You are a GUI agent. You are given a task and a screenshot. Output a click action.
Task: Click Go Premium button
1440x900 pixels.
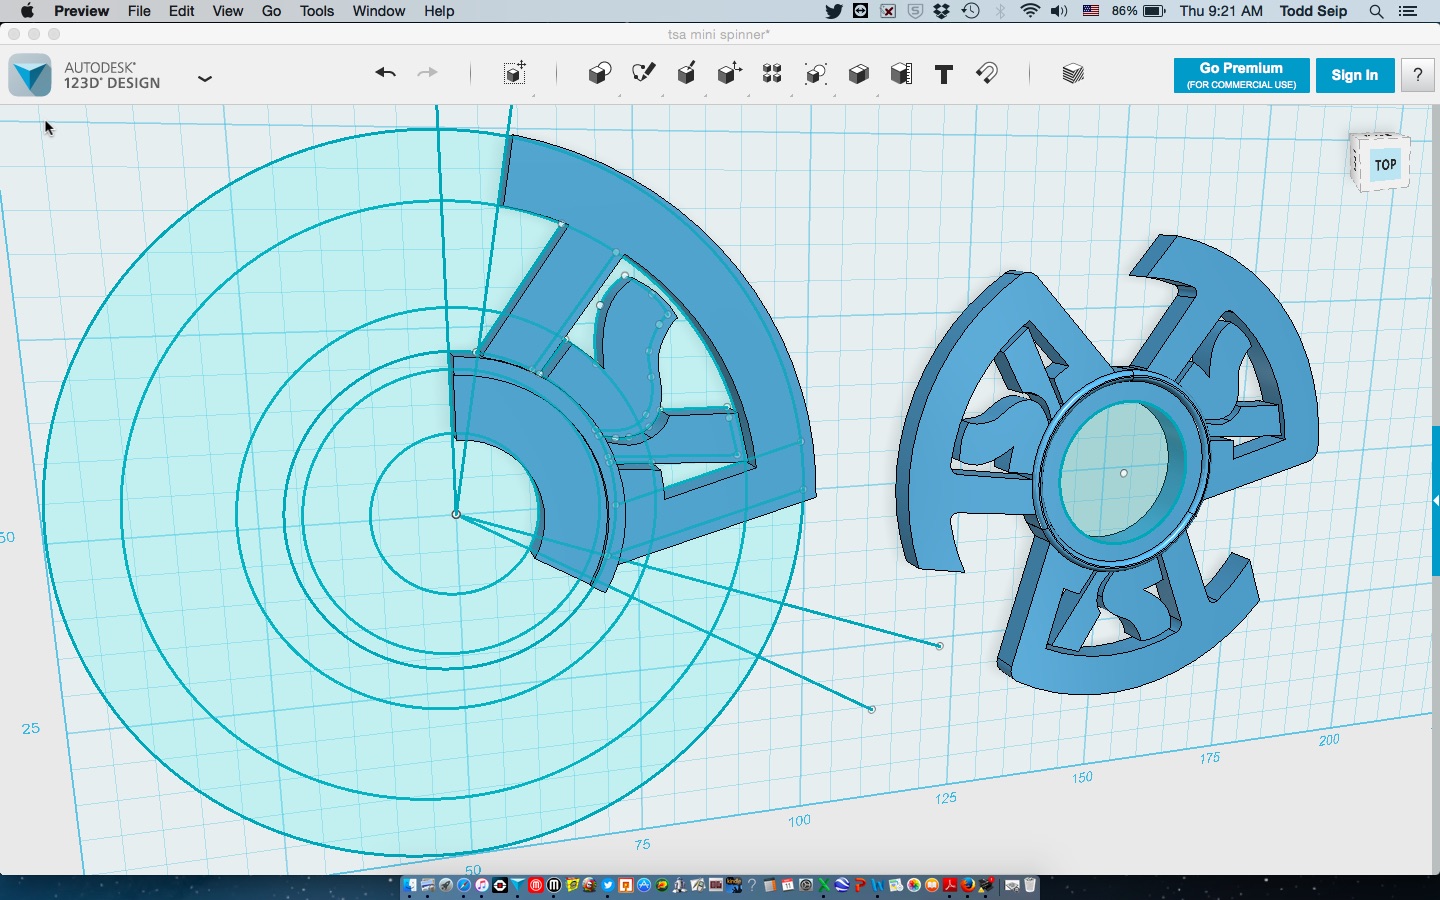[1241, 75]
